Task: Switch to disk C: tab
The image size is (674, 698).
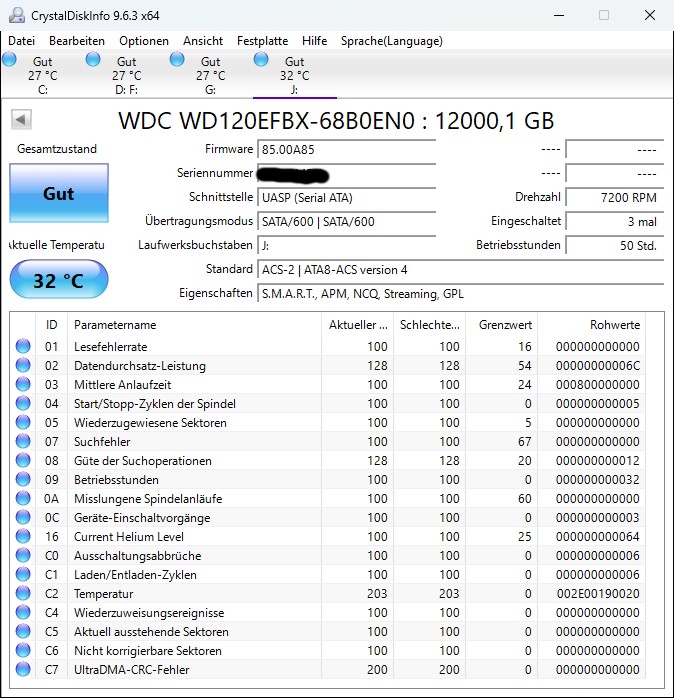Action: click(x=43, y=74)
